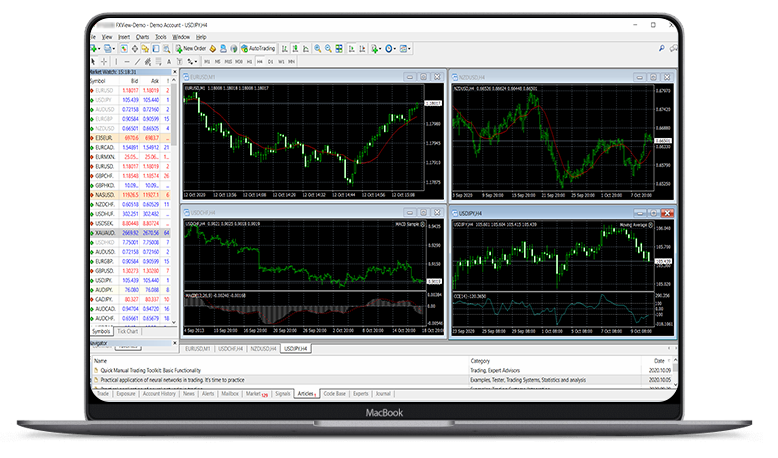Switch to bar chart icon
This screenshot has width=778, height=458.
284,49
